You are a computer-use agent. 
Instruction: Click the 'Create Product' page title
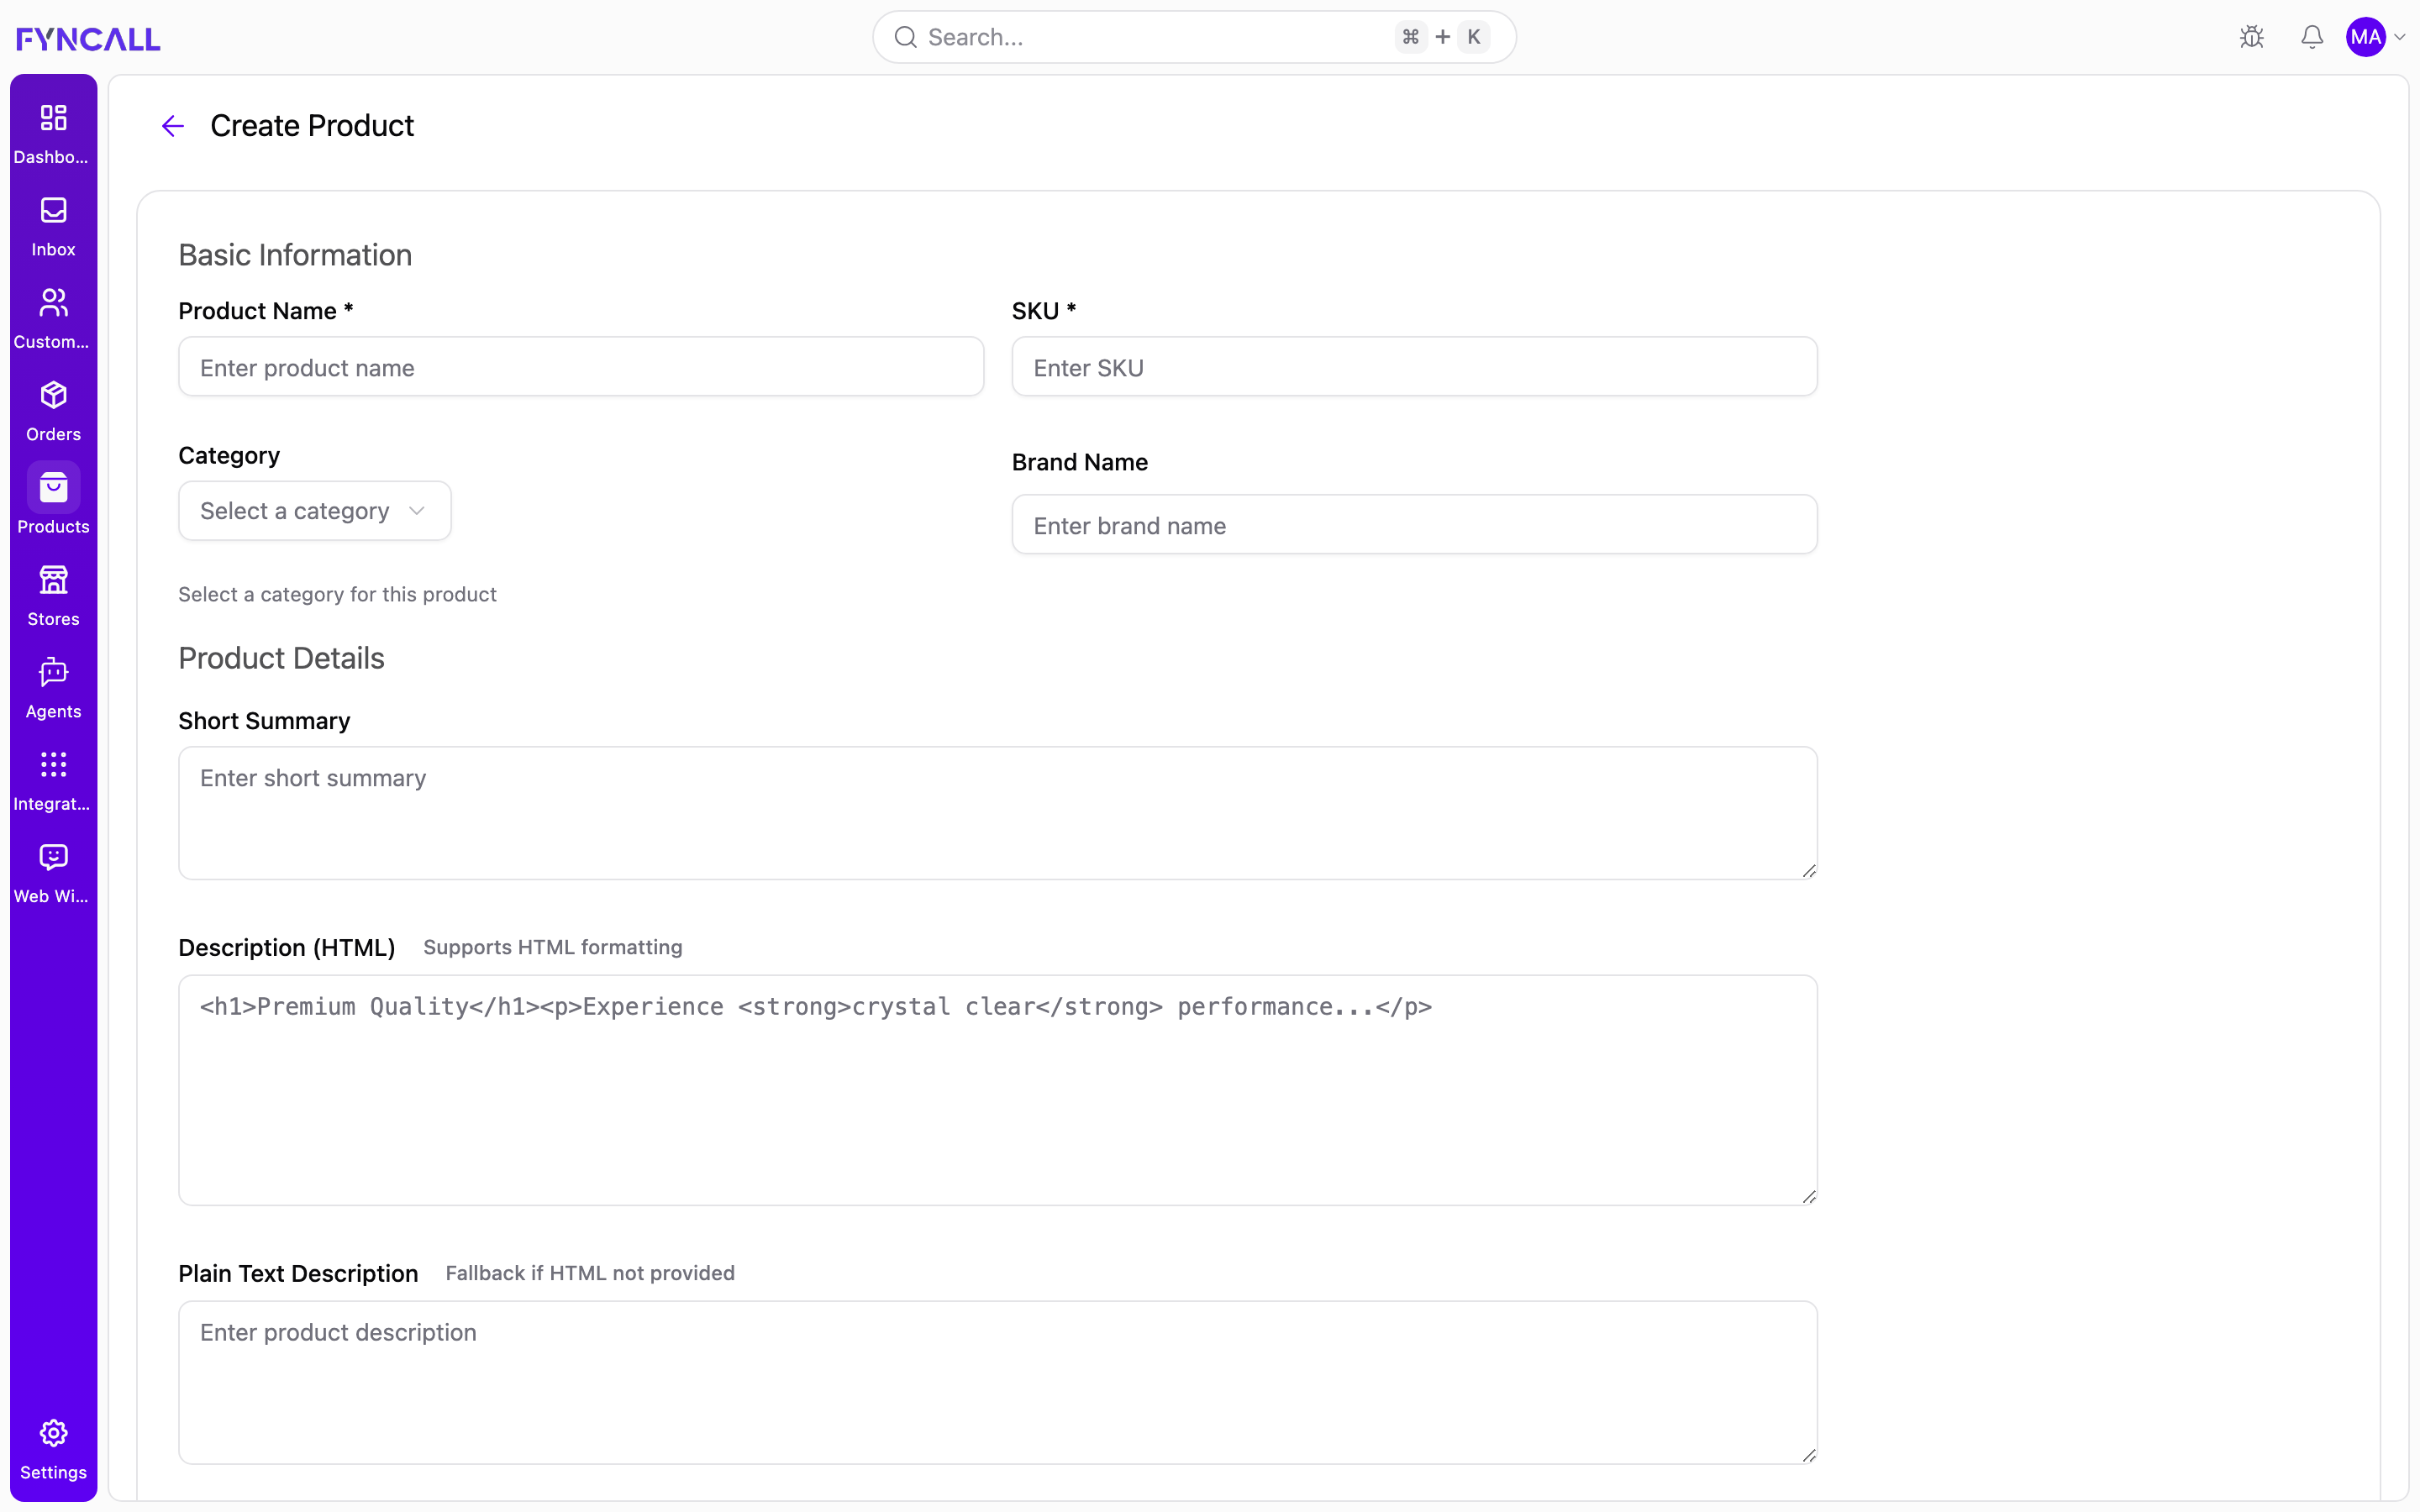point(312,126)
